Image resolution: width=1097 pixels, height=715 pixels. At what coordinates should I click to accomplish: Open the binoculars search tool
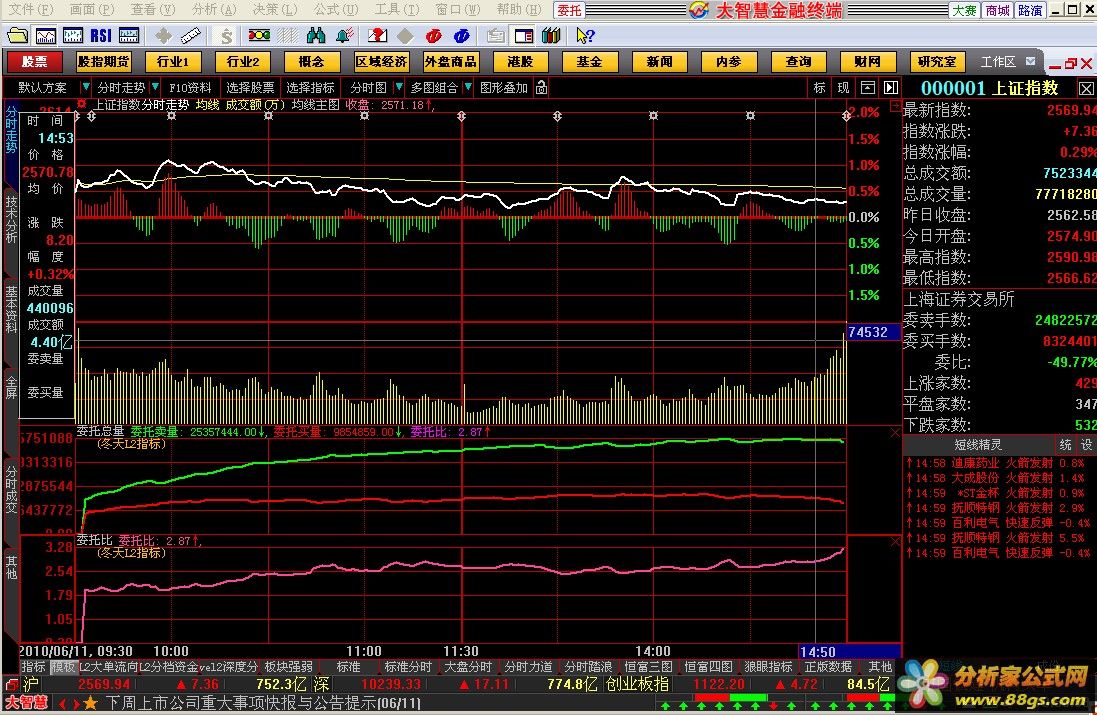316,35
